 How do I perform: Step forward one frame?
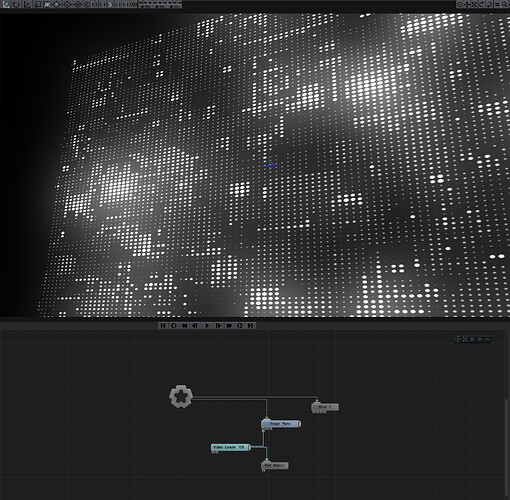click(218, 326)
